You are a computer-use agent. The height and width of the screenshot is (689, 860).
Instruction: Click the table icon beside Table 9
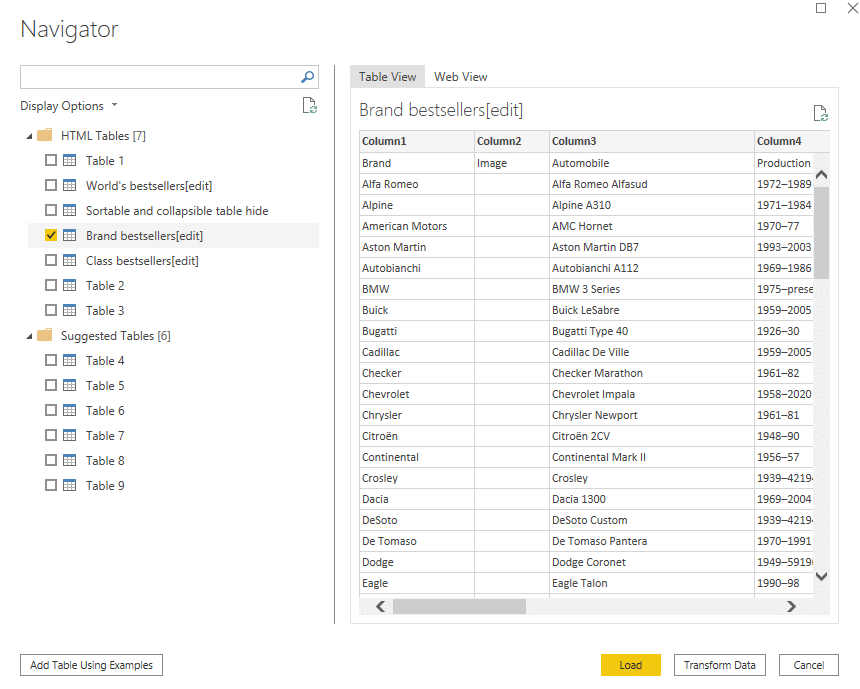70,485
